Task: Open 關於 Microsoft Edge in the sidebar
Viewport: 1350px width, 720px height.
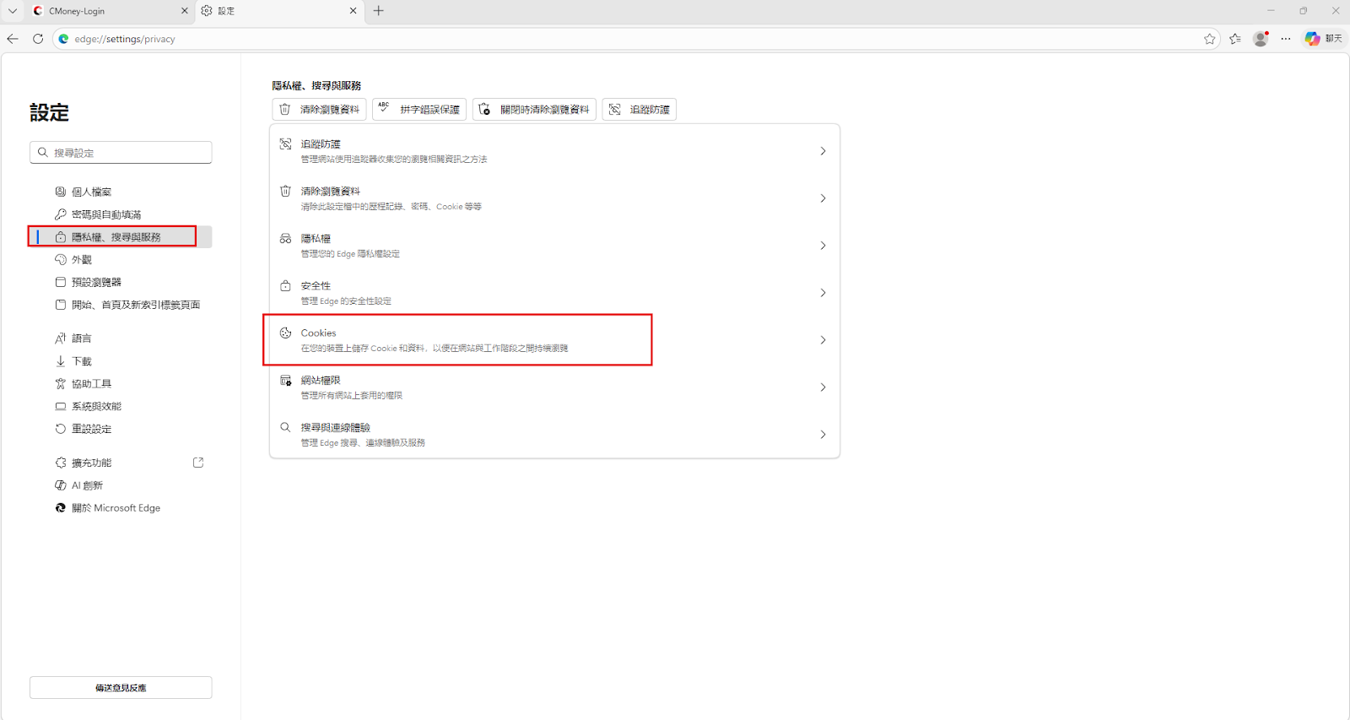Action: tap(120, 507)
